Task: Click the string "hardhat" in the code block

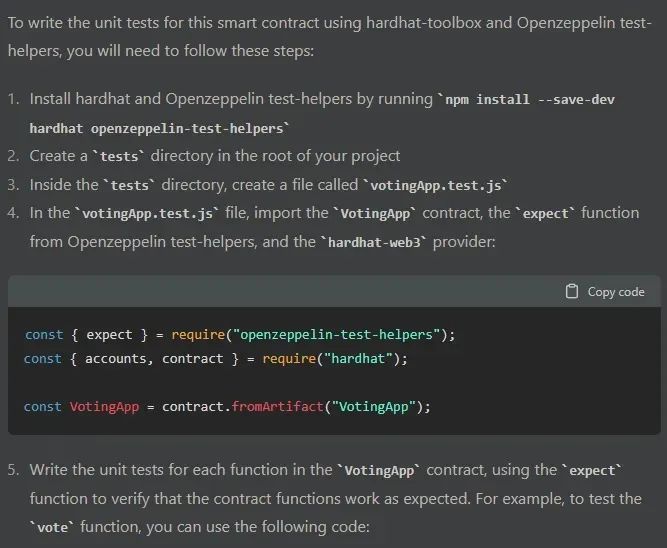Action: [x=358, y=359]
